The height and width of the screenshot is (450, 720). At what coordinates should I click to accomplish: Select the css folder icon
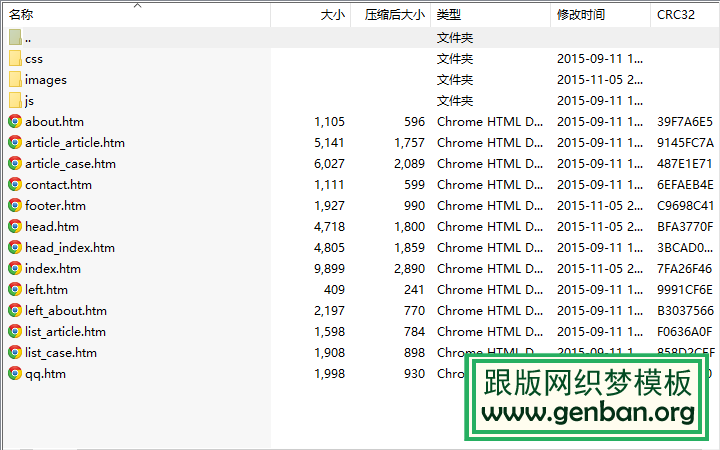(x=15, y=58)
